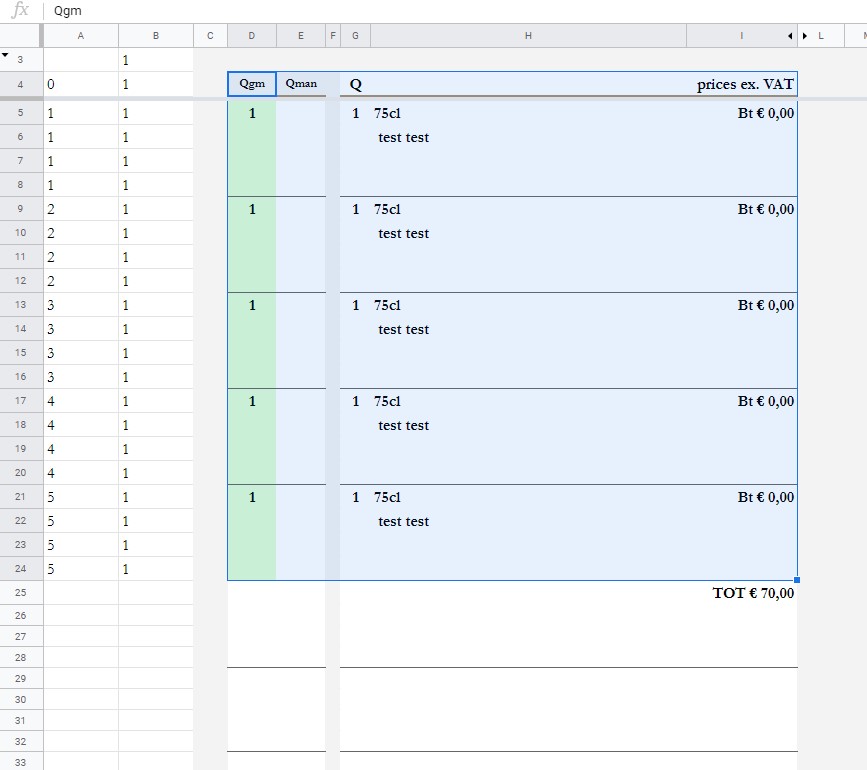
Task: Click the Q header cell
Action: (355, 84)
